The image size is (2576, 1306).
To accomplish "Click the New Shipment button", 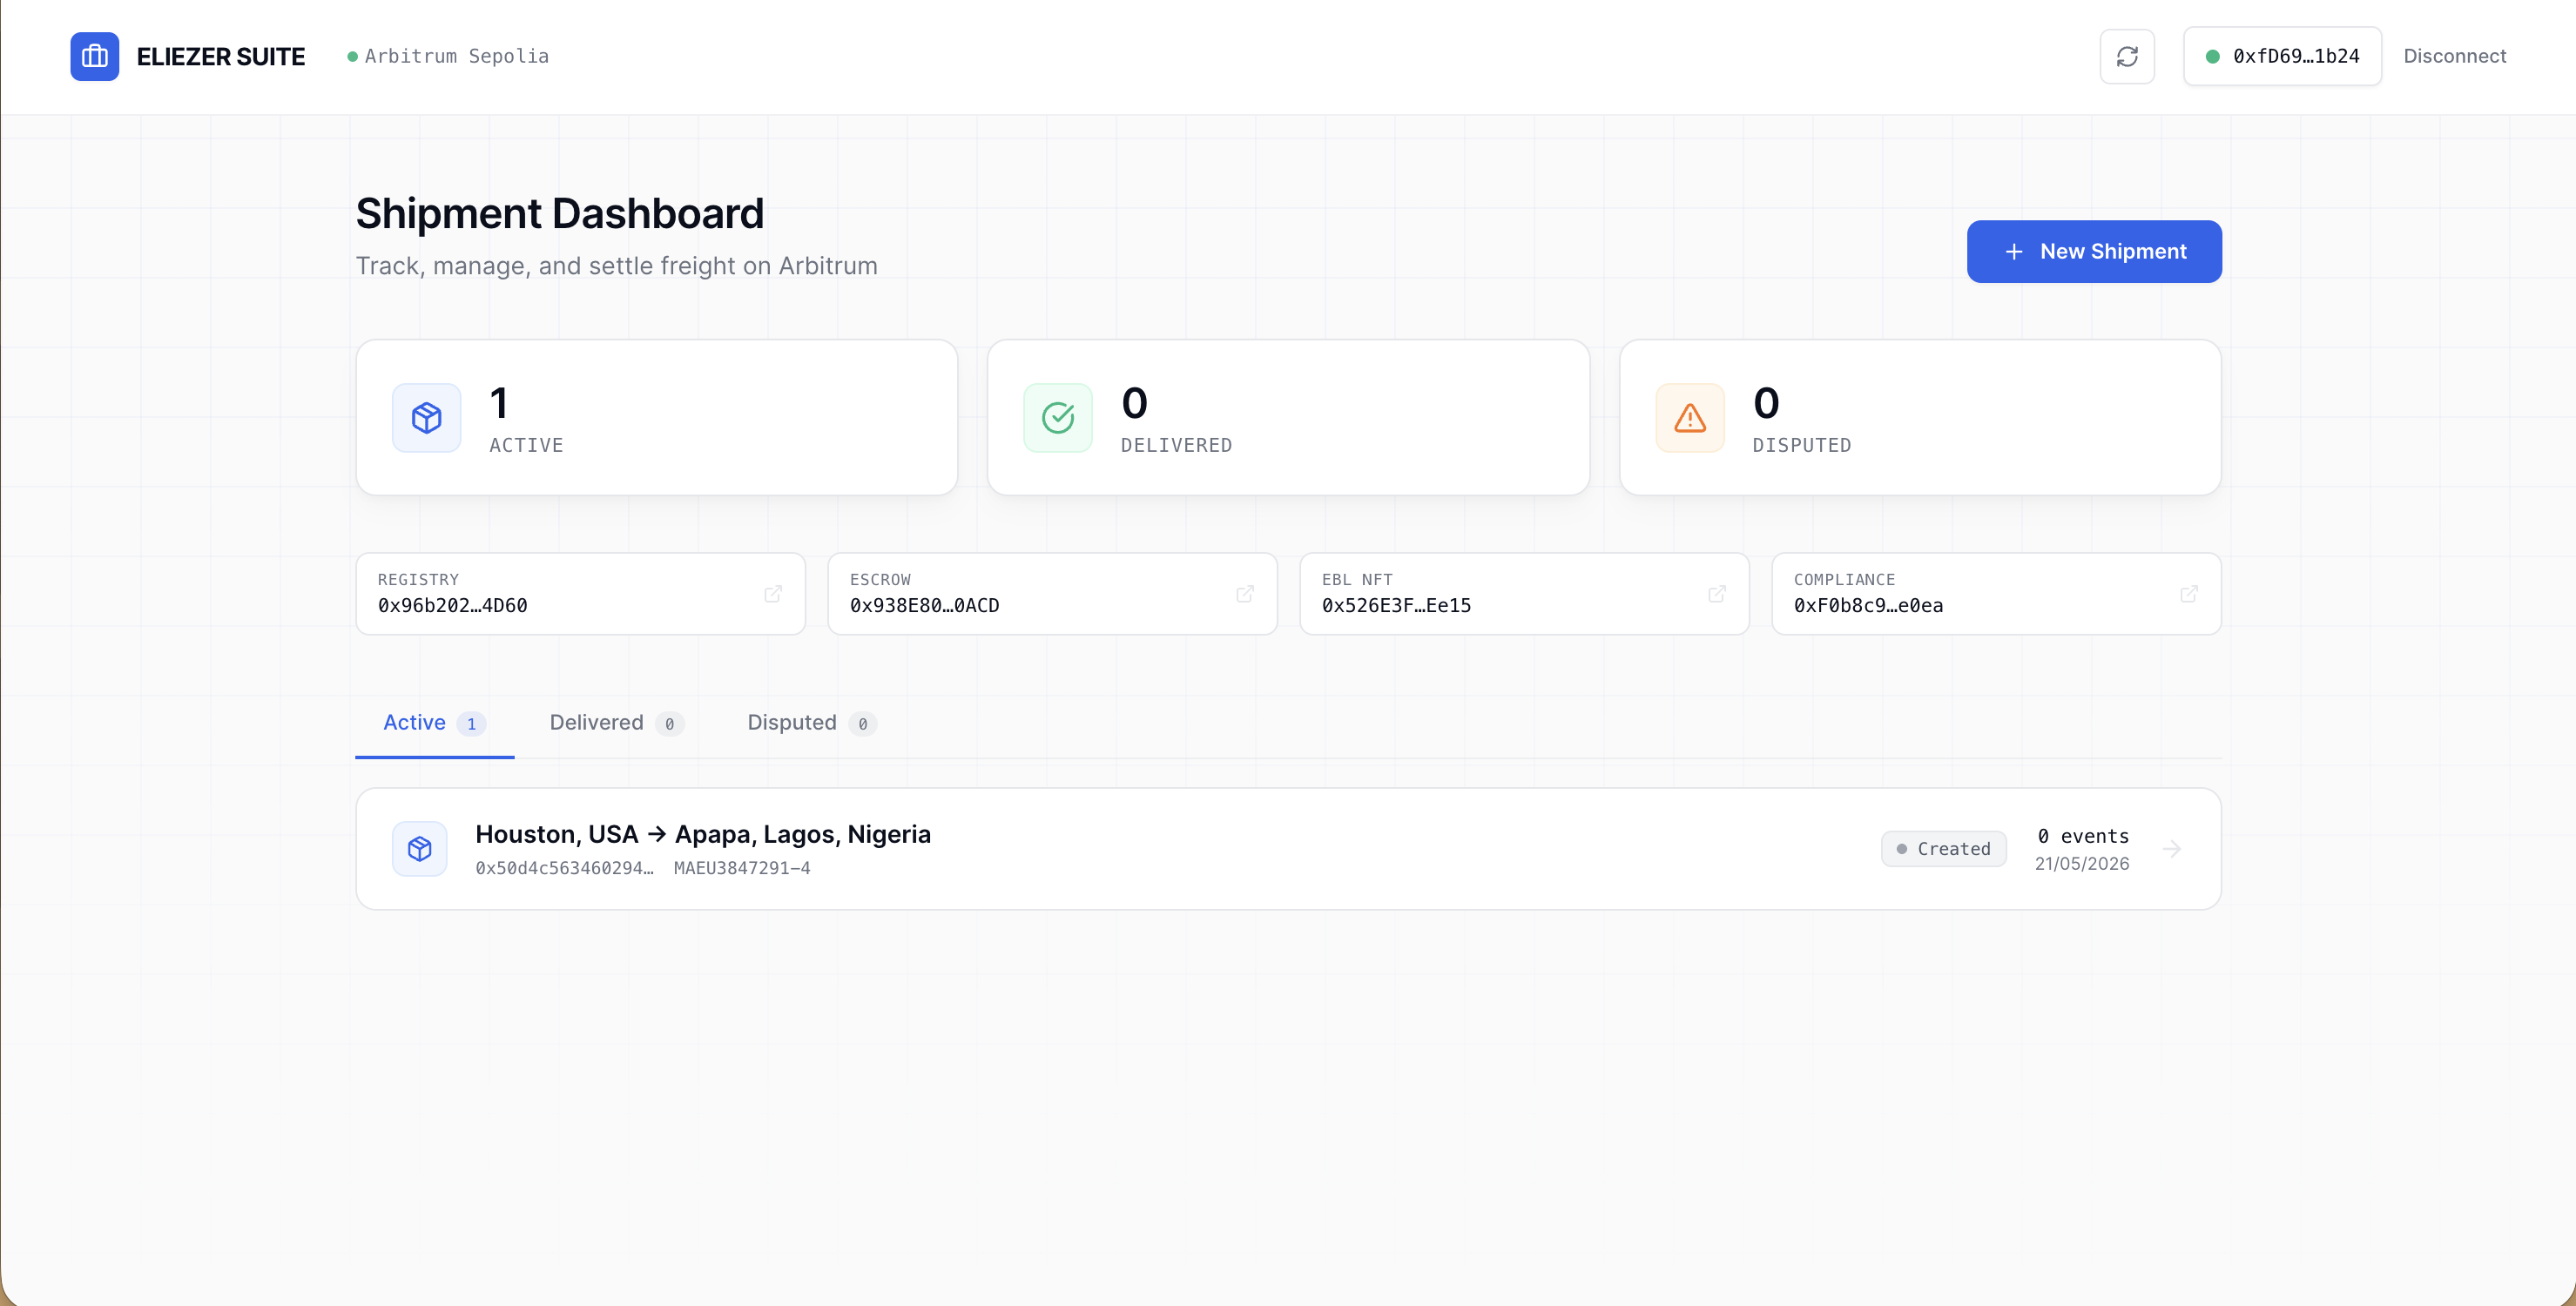I will 2094,251.
